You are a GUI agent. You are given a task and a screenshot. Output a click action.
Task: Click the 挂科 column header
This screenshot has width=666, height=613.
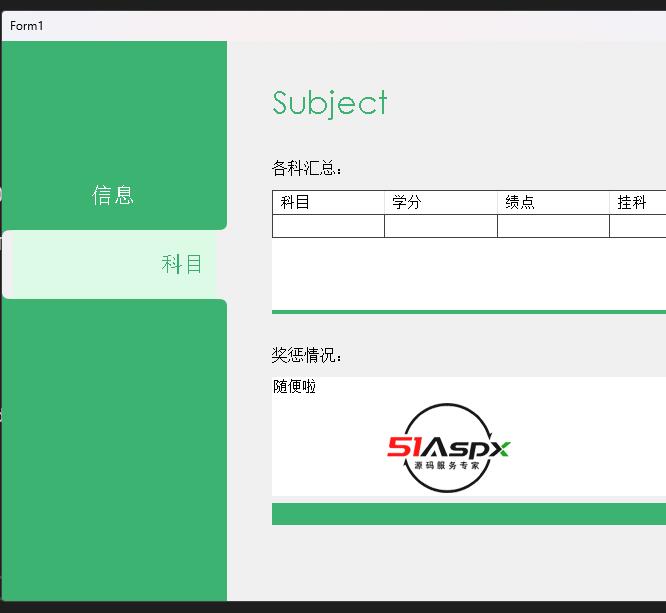638,203
